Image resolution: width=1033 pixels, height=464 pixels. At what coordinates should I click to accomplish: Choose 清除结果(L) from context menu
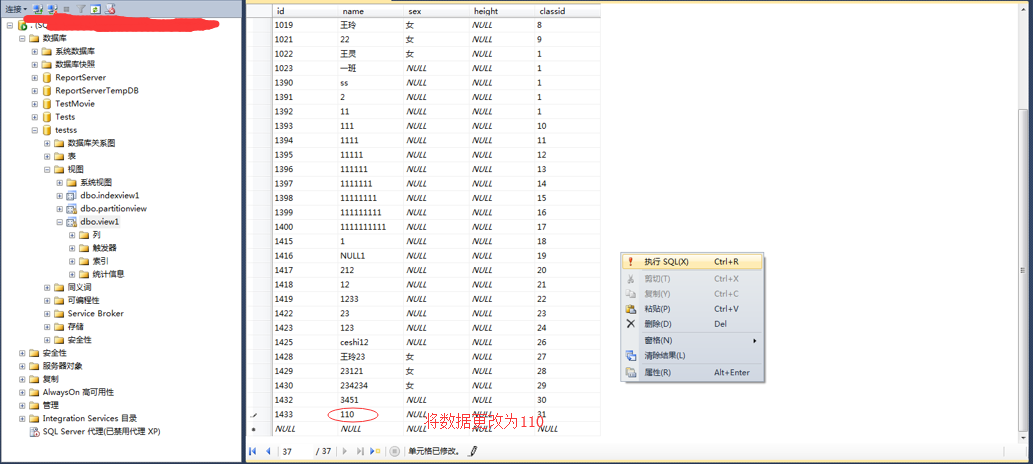[x=692, y=356]
